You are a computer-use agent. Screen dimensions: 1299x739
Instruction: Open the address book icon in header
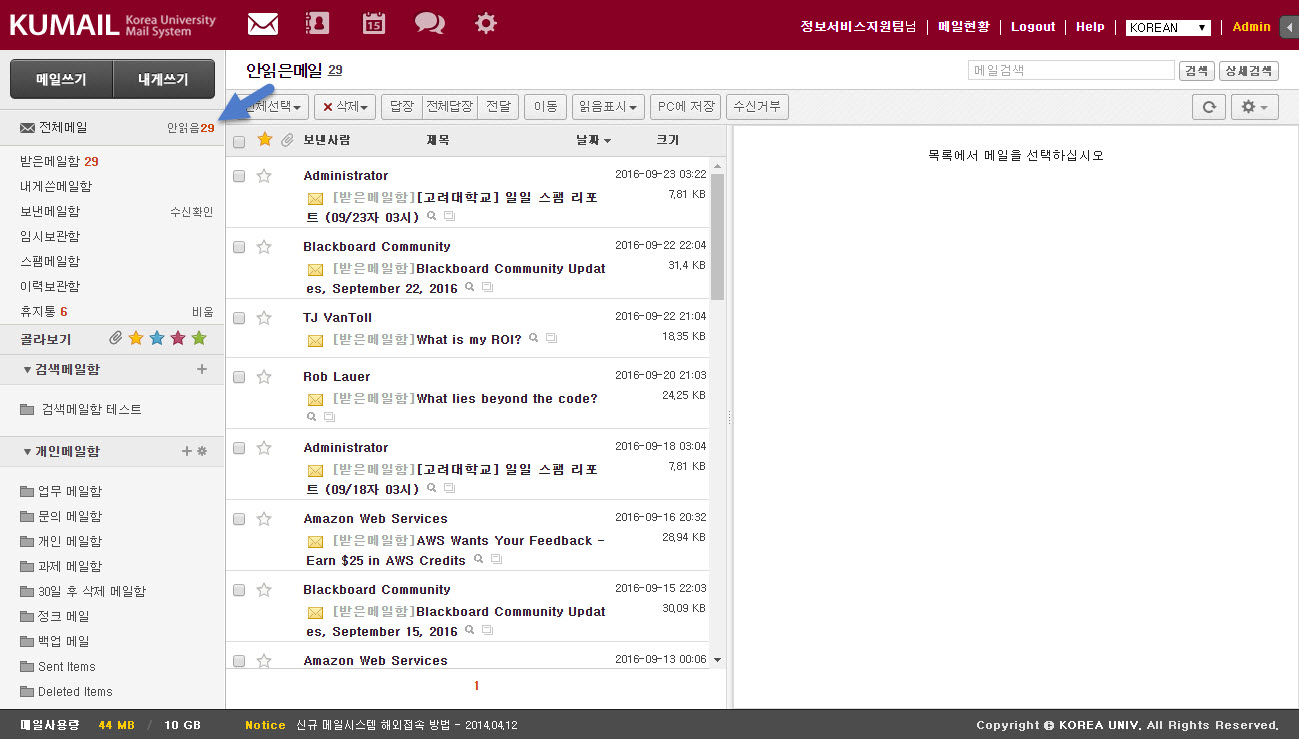pos(317,23)
